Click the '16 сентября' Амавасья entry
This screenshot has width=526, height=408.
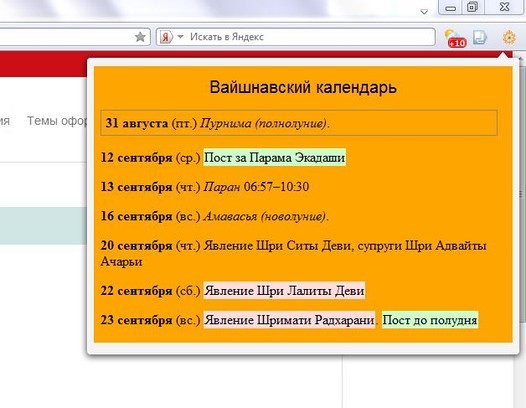215,216
